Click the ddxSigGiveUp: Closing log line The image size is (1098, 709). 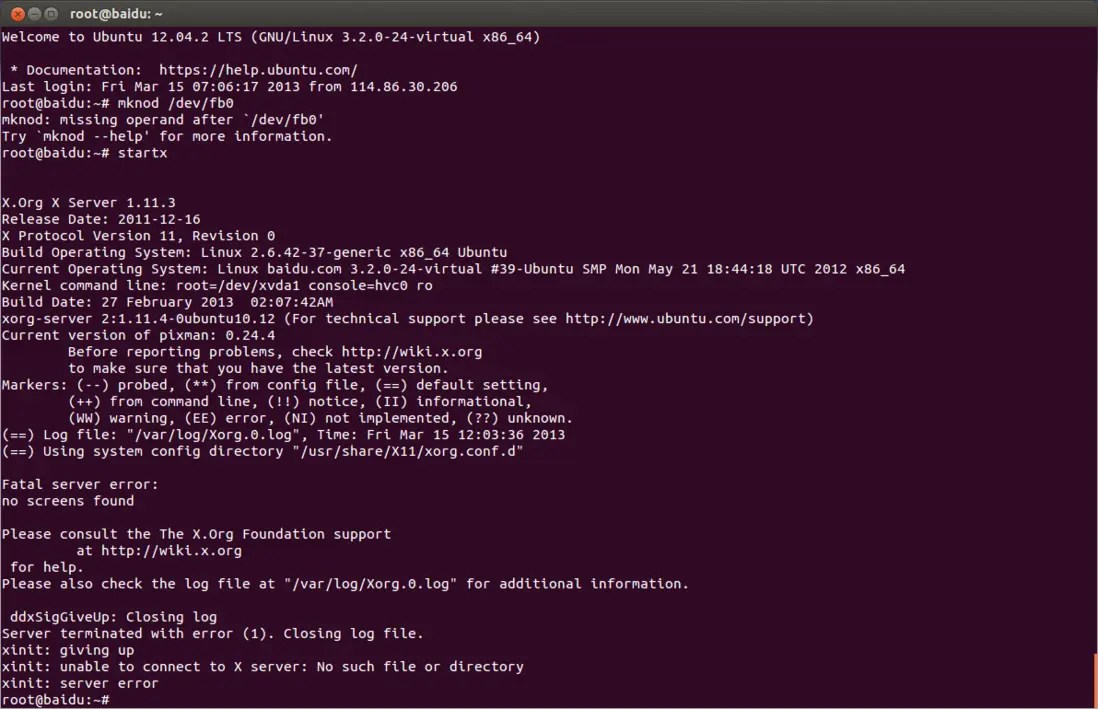point(110,616)
